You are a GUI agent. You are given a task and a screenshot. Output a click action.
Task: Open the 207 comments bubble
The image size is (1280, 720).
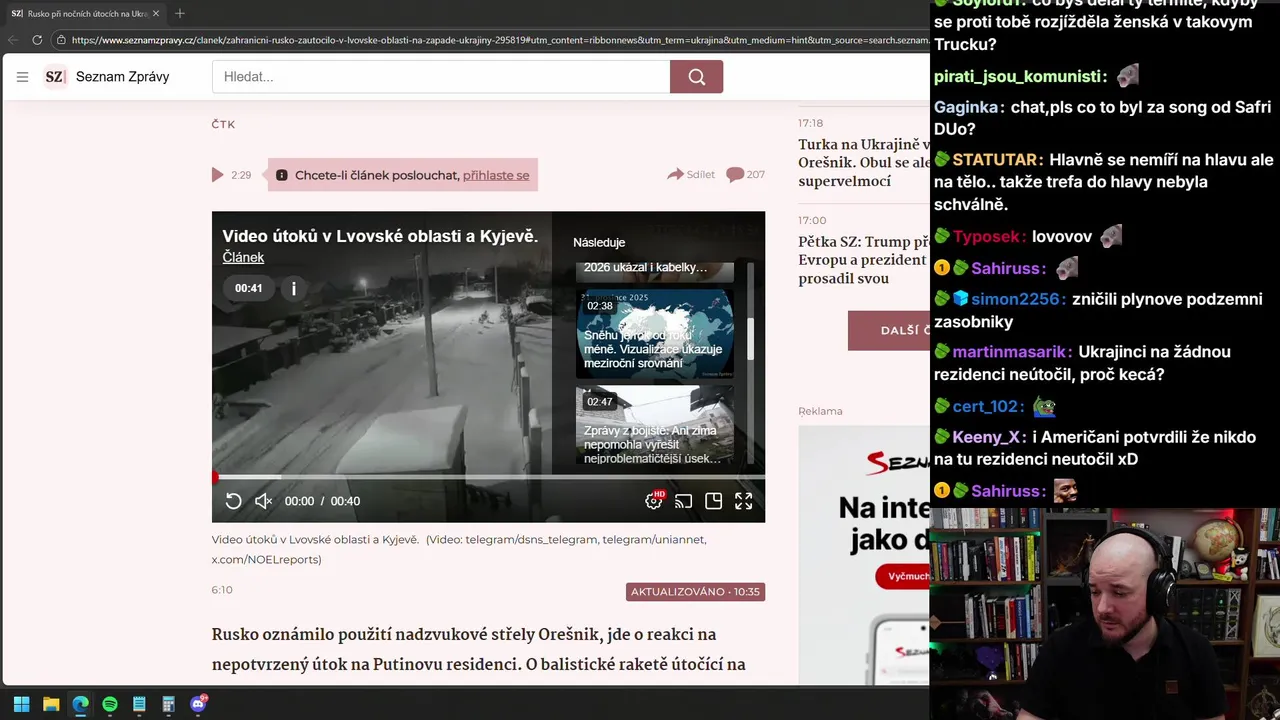click(x=745, y=174)
